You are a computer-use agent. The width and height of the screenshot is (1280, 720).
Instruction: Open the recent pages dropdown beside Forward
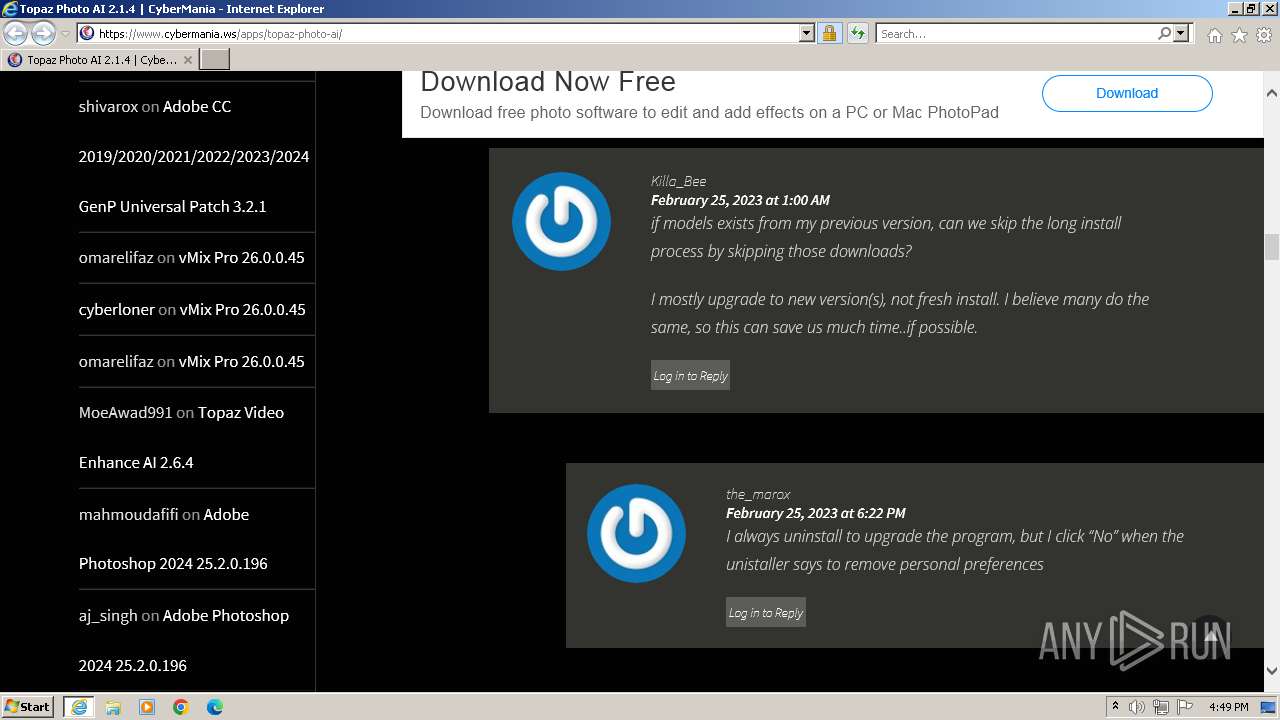[65, 34]
